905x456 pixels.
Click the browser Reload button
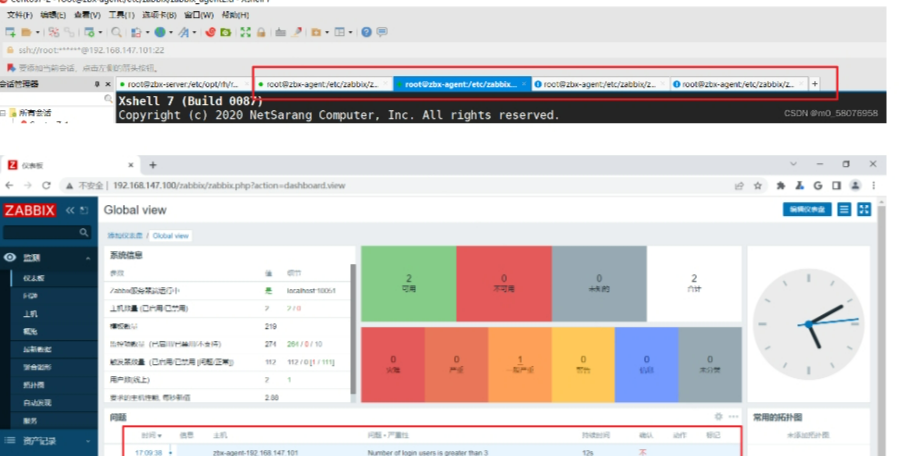[46, 185]
